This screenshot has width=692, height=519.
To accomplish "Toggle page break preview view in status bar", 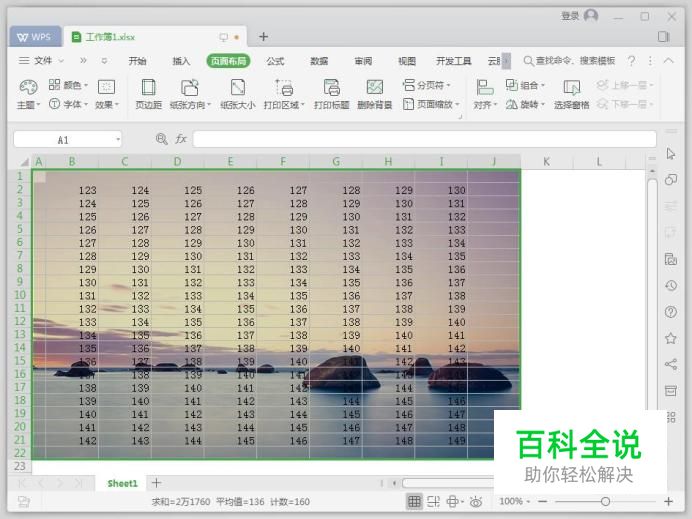I will pos(433,501).
